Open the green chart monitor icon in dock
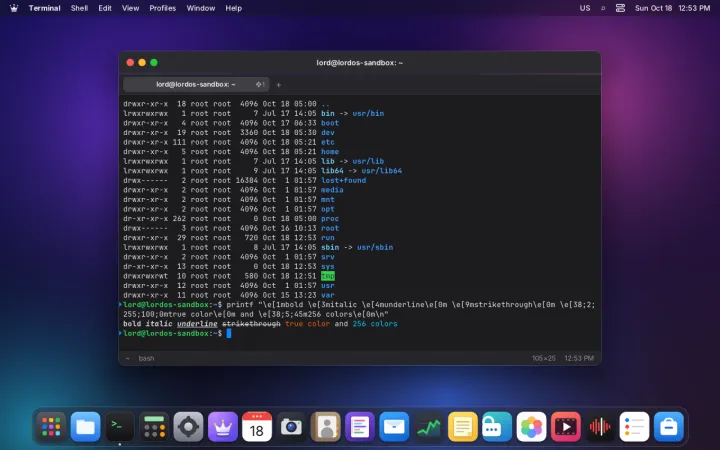Screen dimensions: 720x450 [x=428, y=427]
